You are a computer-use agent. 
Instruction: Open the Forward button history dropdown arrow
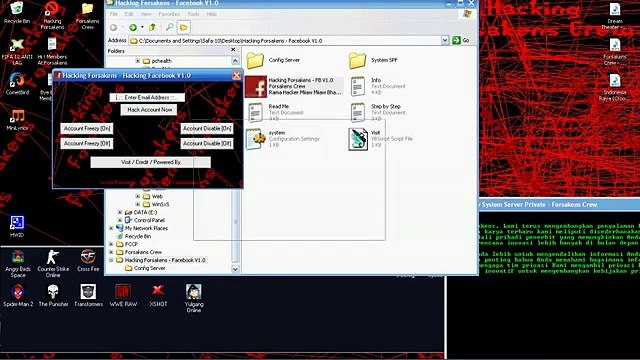coord(142,27)
